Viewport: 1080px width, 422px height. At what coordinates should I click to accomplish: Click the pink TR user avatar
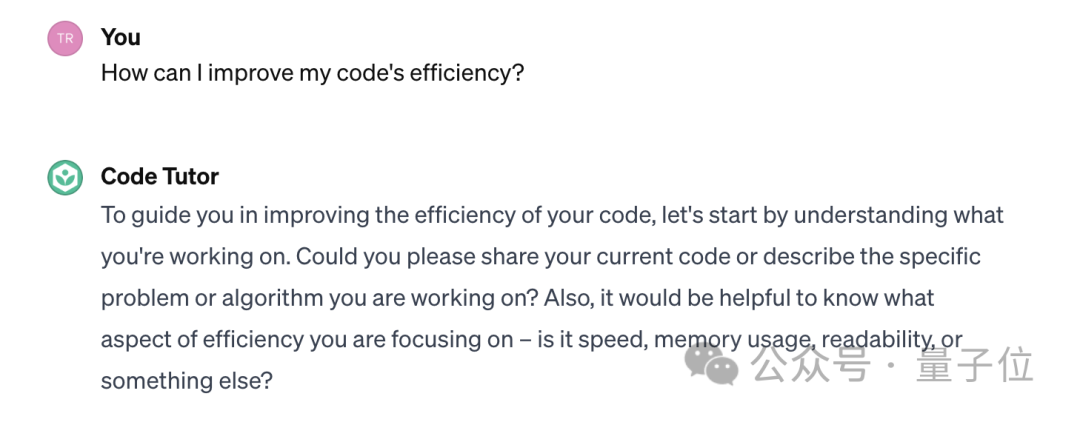click(x=65, y=38)
